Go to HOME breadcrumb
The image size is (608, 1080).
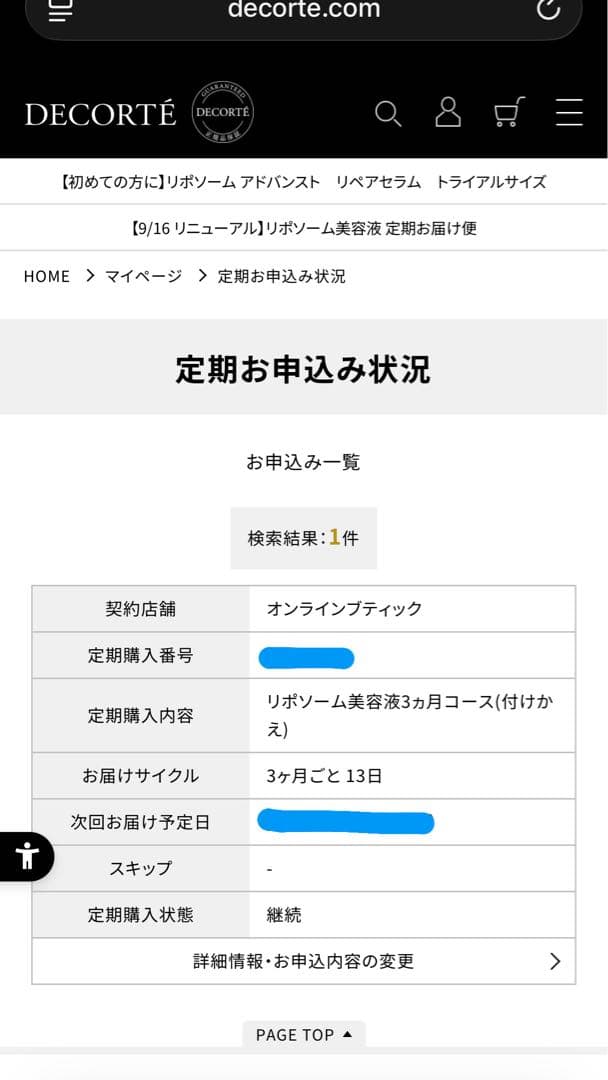pos(47,276)
